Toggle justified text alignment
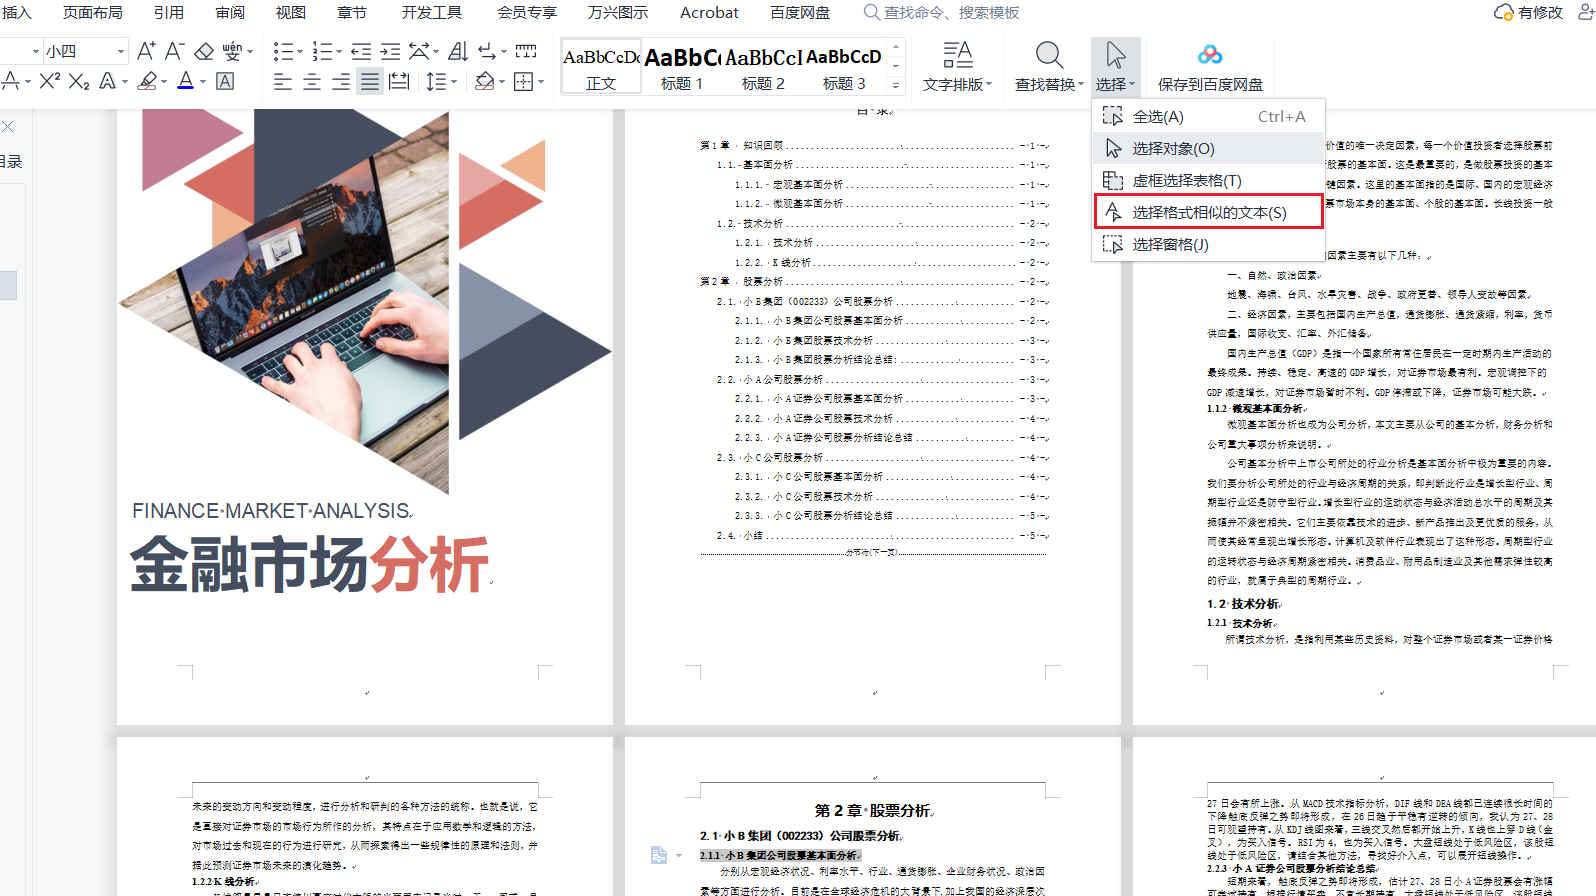 [370, 82]
